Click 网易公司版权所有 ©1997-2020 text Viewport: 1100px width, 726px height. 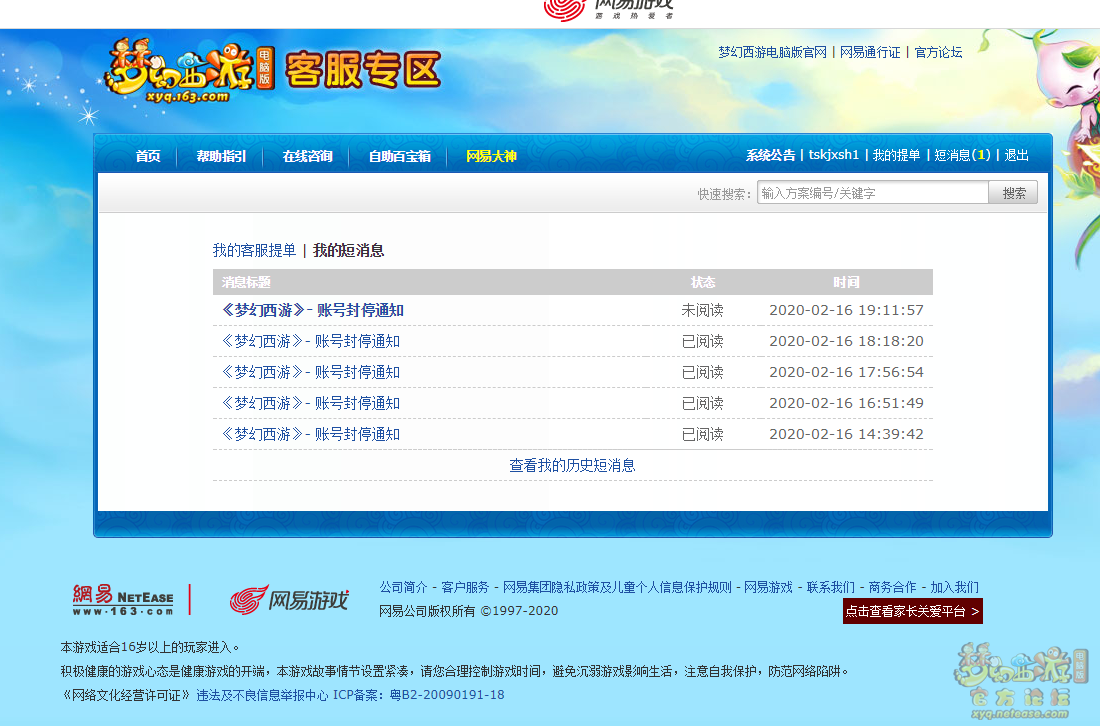[468, 611]
